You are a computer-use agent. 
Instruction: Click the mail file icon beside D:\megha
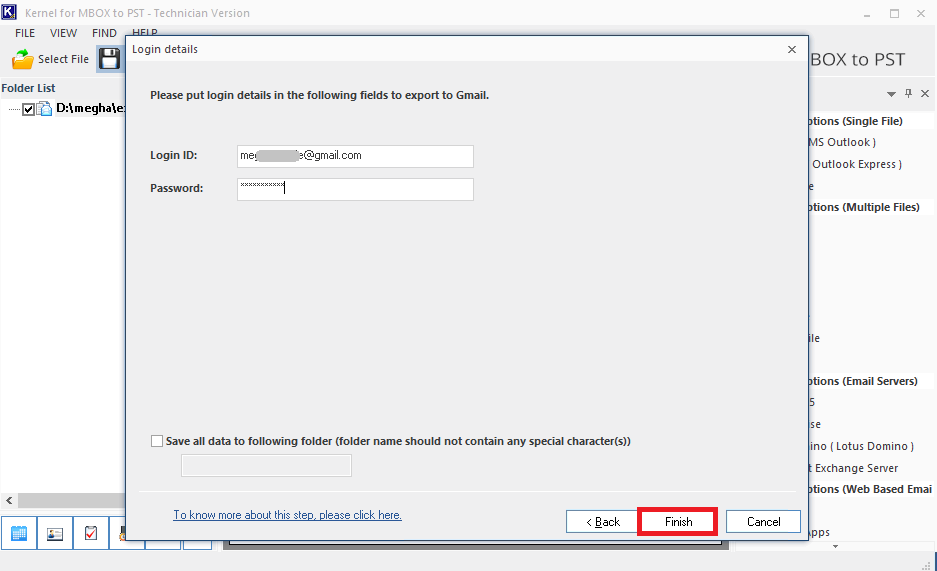(44, 109)
